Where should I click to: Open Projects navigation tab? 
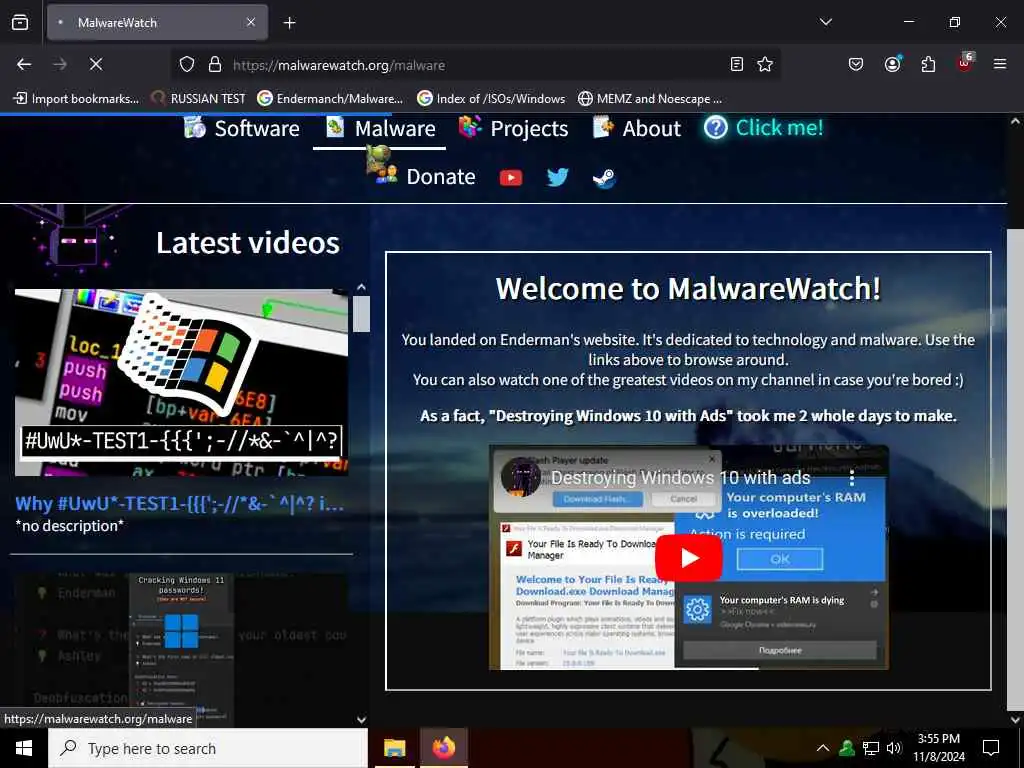pos(513,128)
